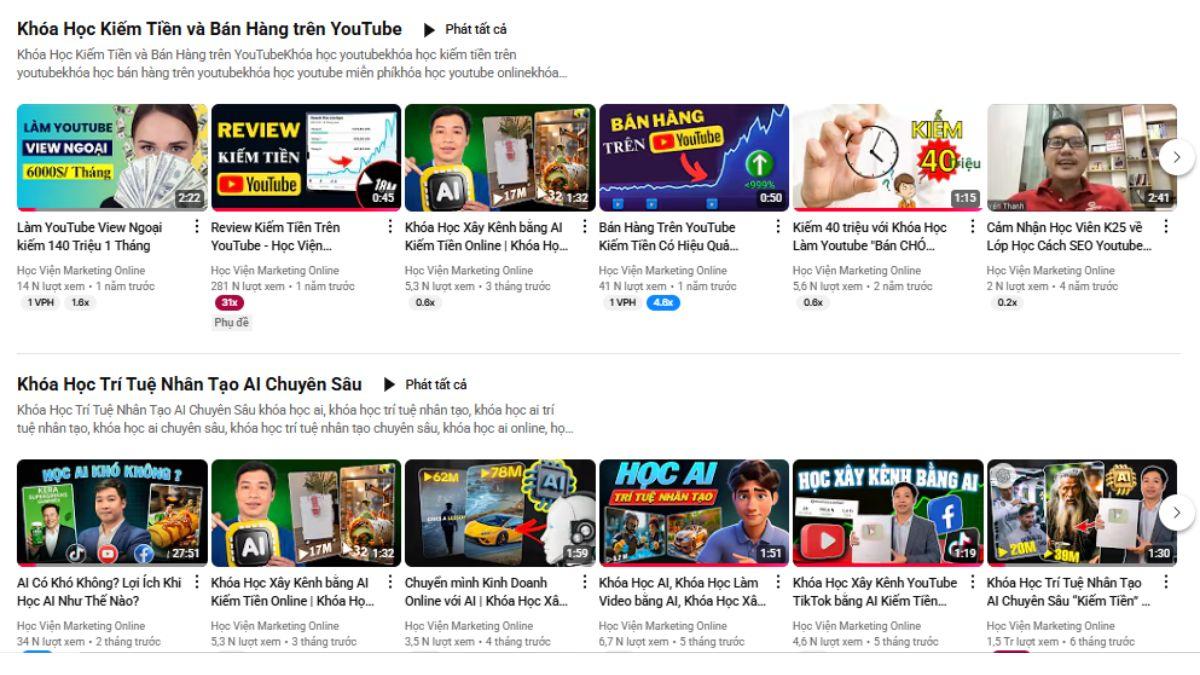Click "1 VPH" badge under Làm YouTube View Ngoại
This screenshot has height=675, width=1200.
point(41,303)
